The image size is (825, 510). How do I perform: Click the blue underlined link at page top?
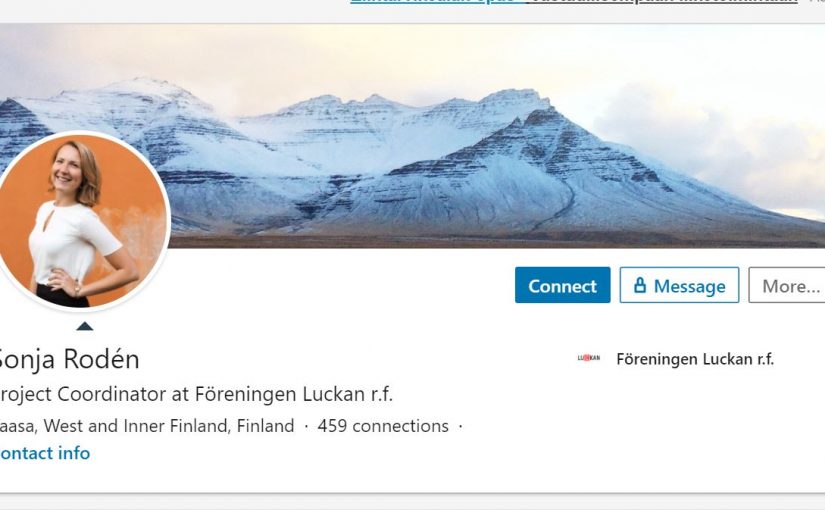pyautogui.click(x=436, y=2)
